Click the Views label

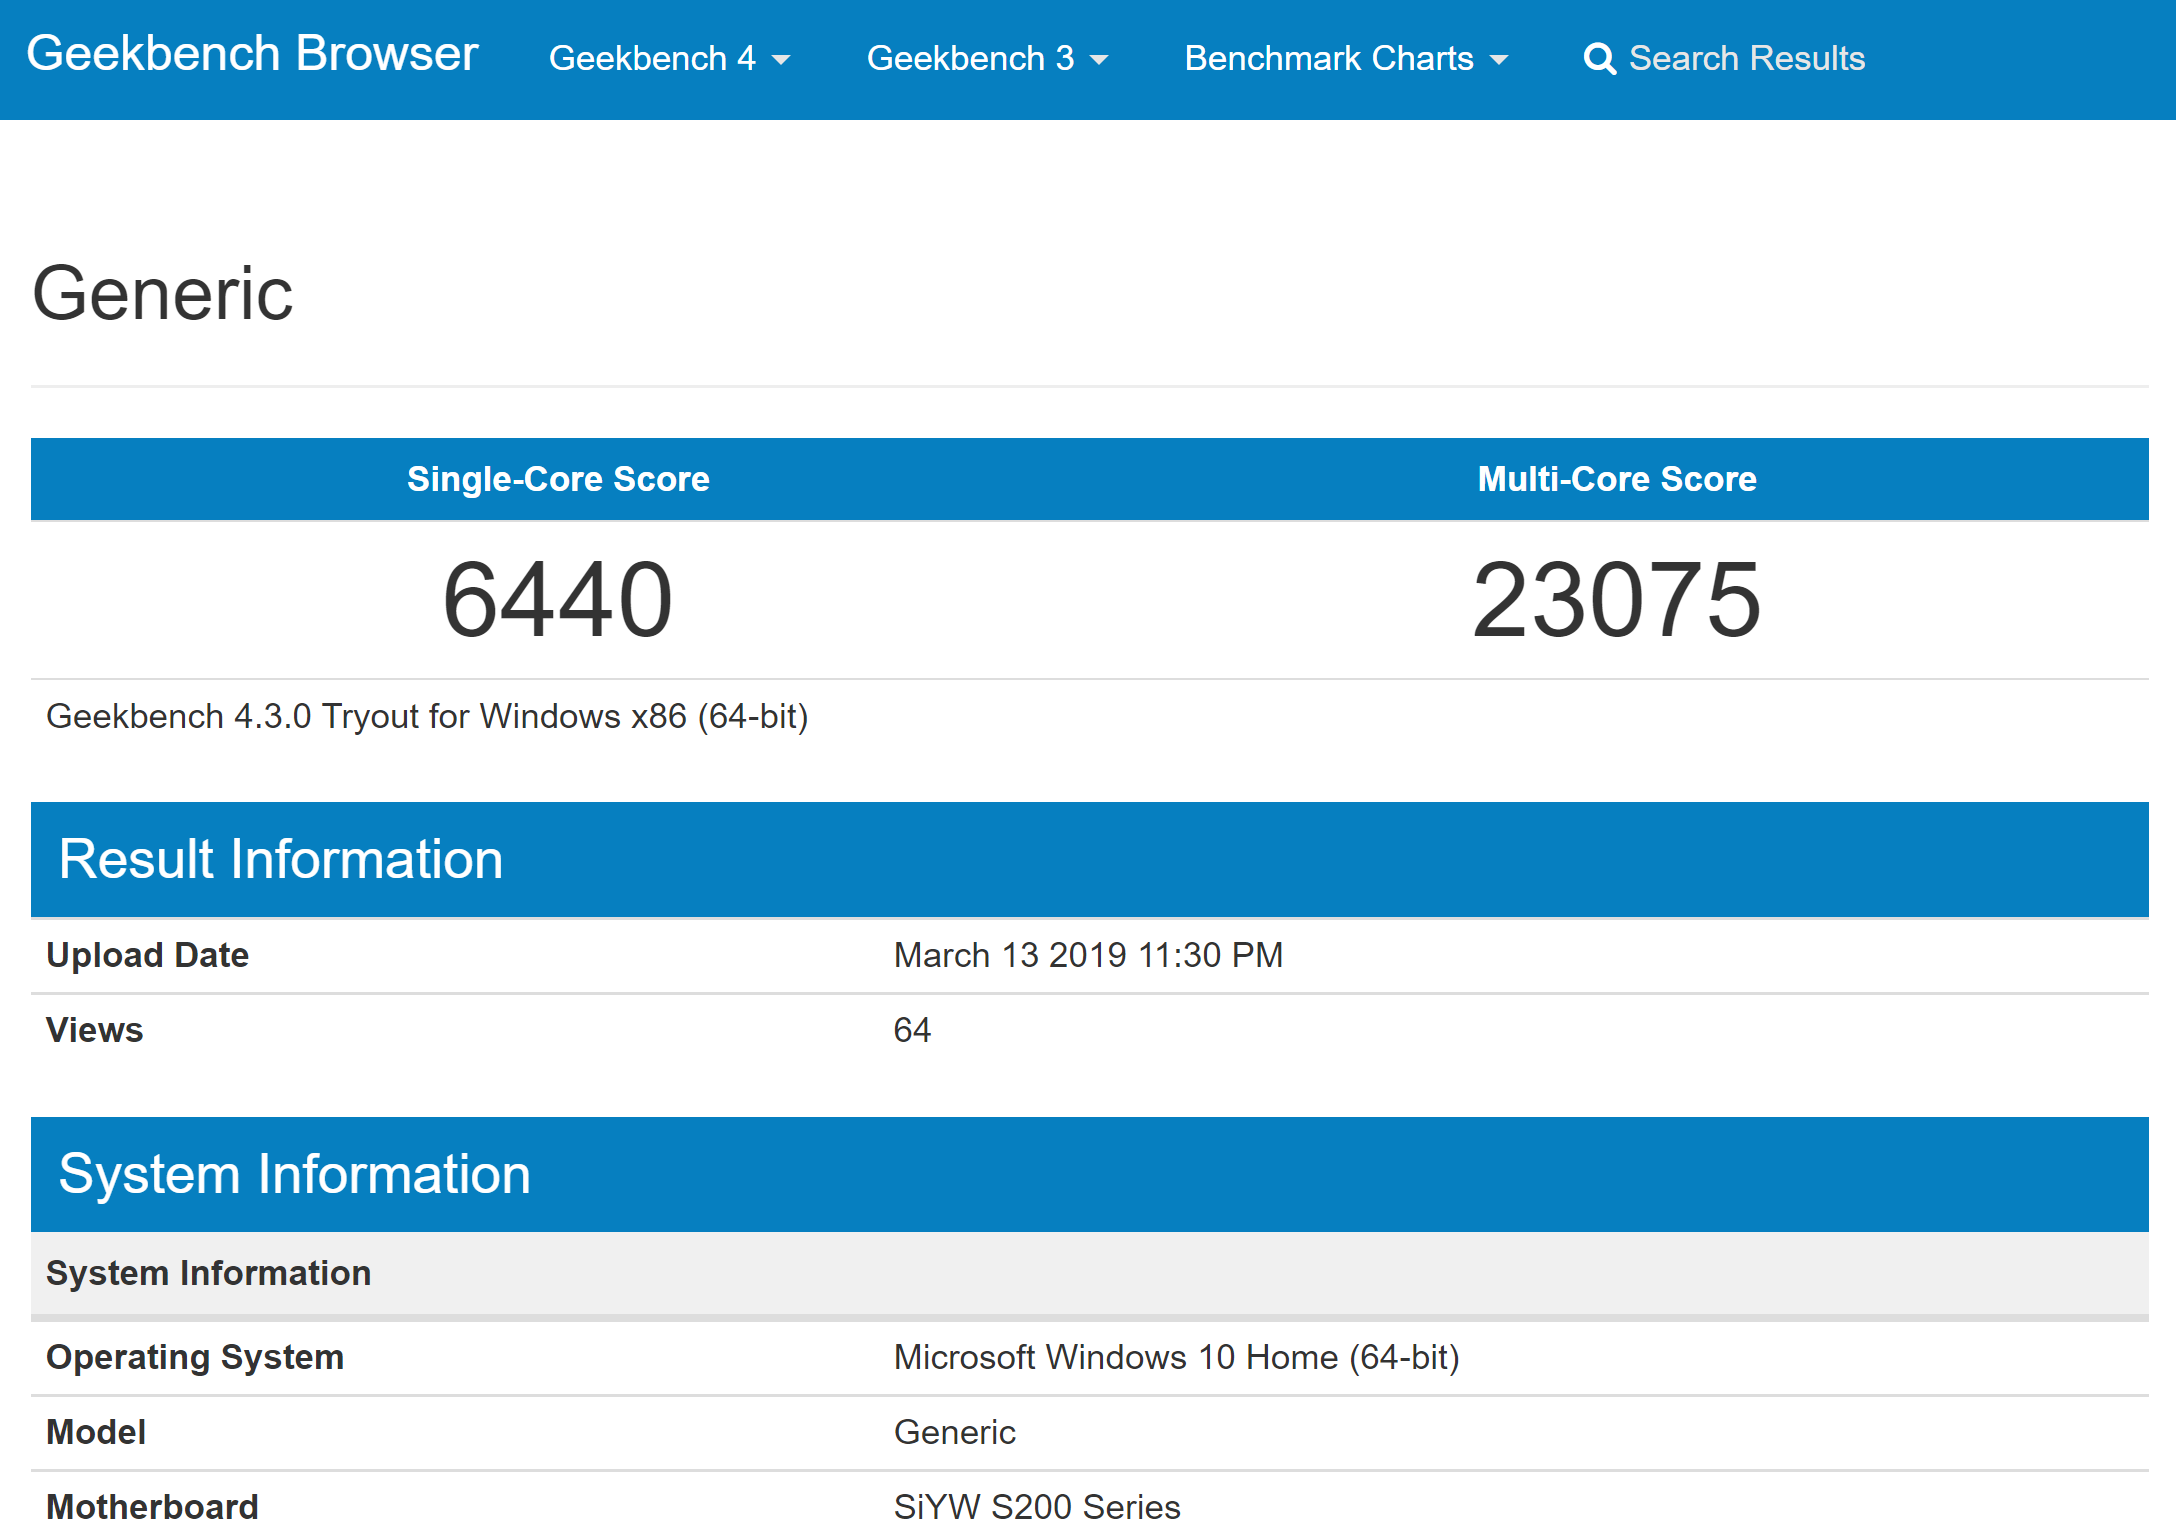95,1030
